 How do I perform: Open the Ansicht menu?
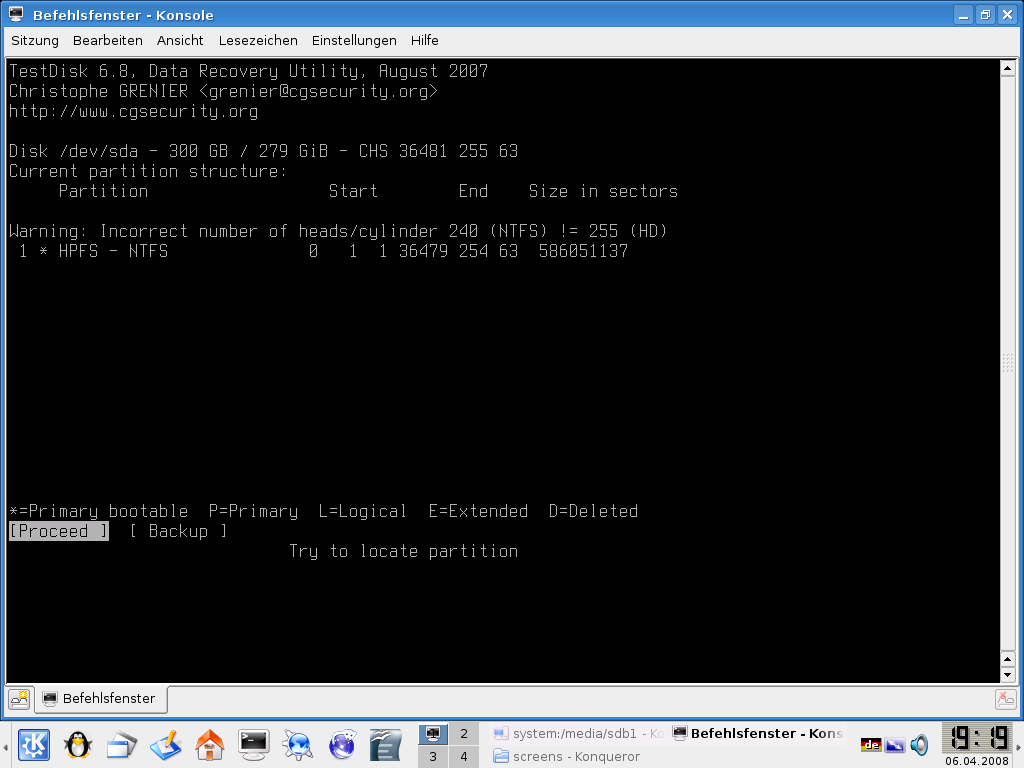[180, 40]
